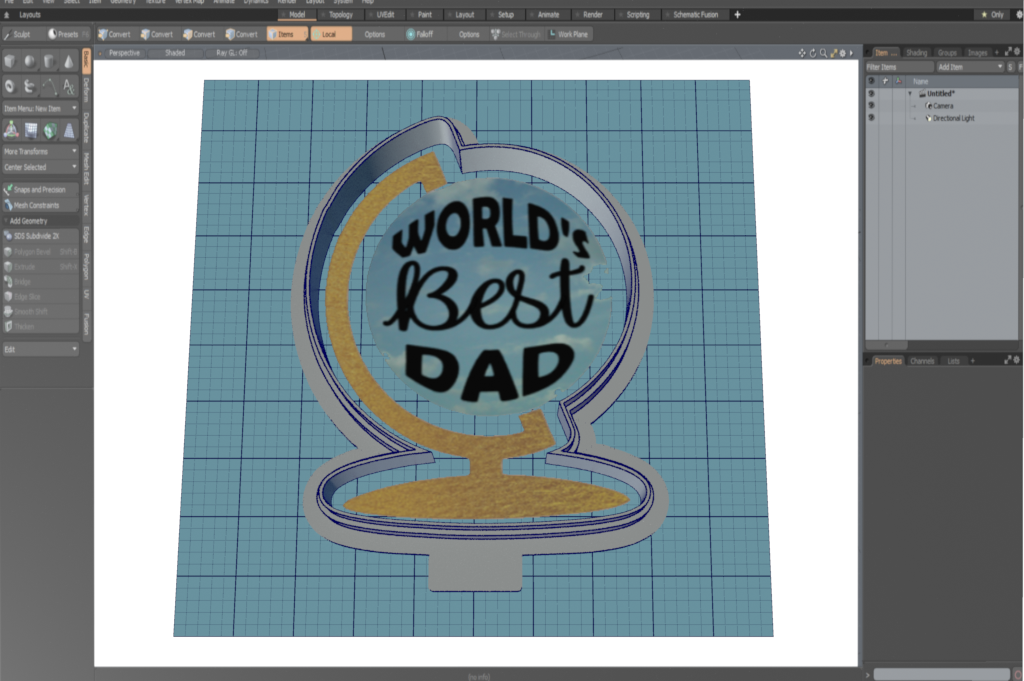The width and height of the screenshot is (1024, 681).
Task: Toggle visibility of Untitled scene
Action: tap(871, 94)
